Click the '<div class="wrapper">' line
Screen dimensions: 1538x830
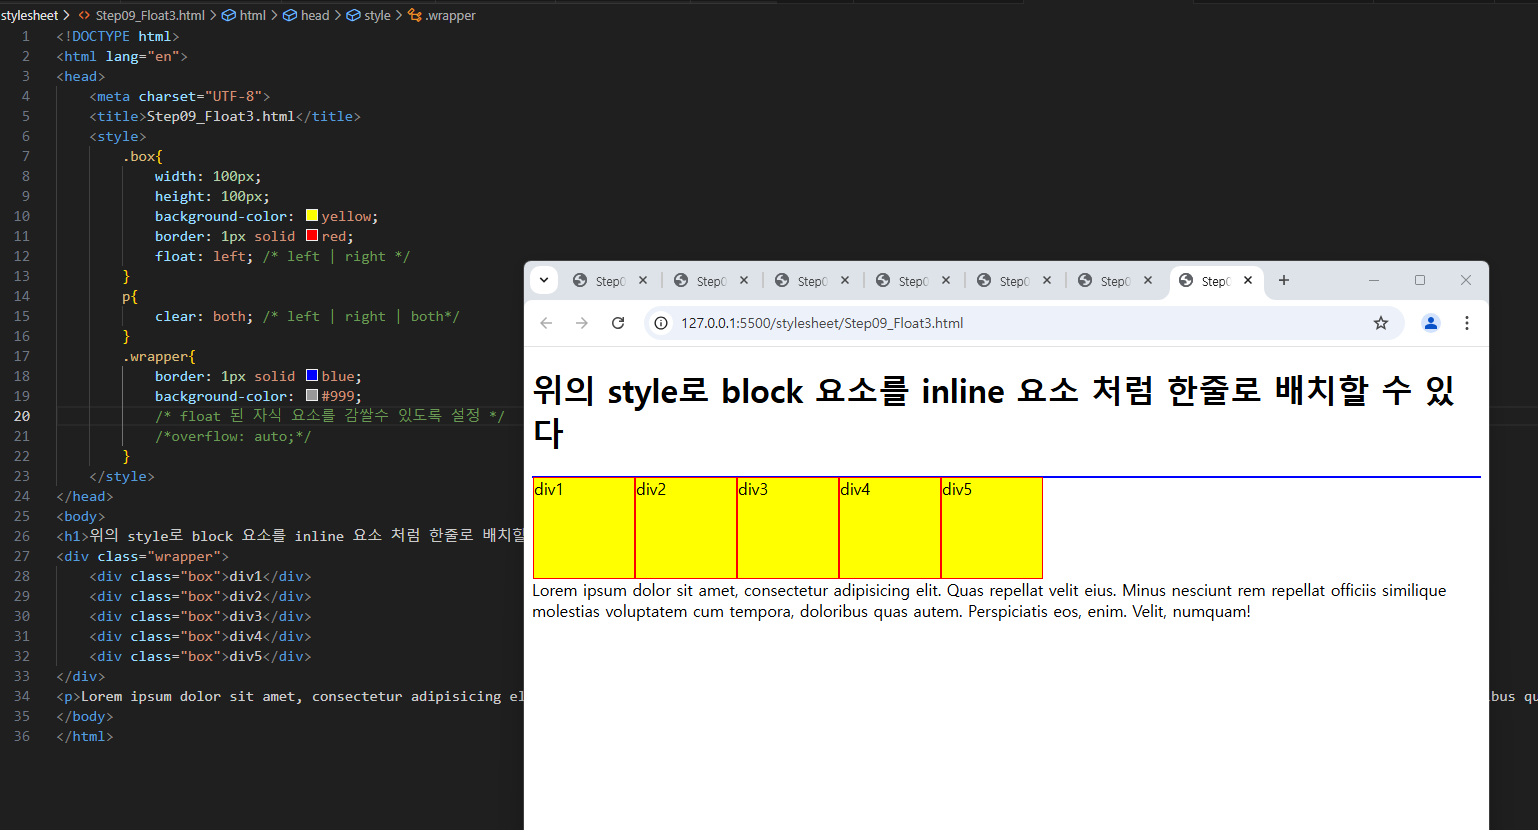click(x=143, y=556)
